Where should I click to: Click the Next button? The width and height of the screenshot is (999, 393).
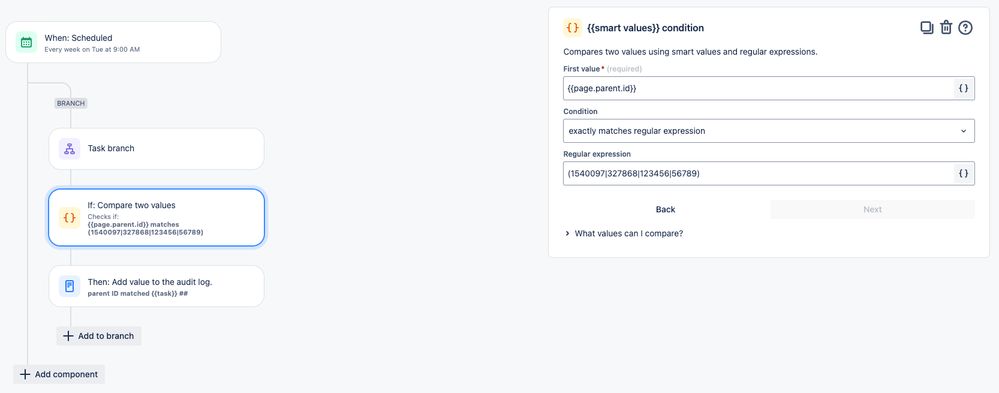coord(872,210)
